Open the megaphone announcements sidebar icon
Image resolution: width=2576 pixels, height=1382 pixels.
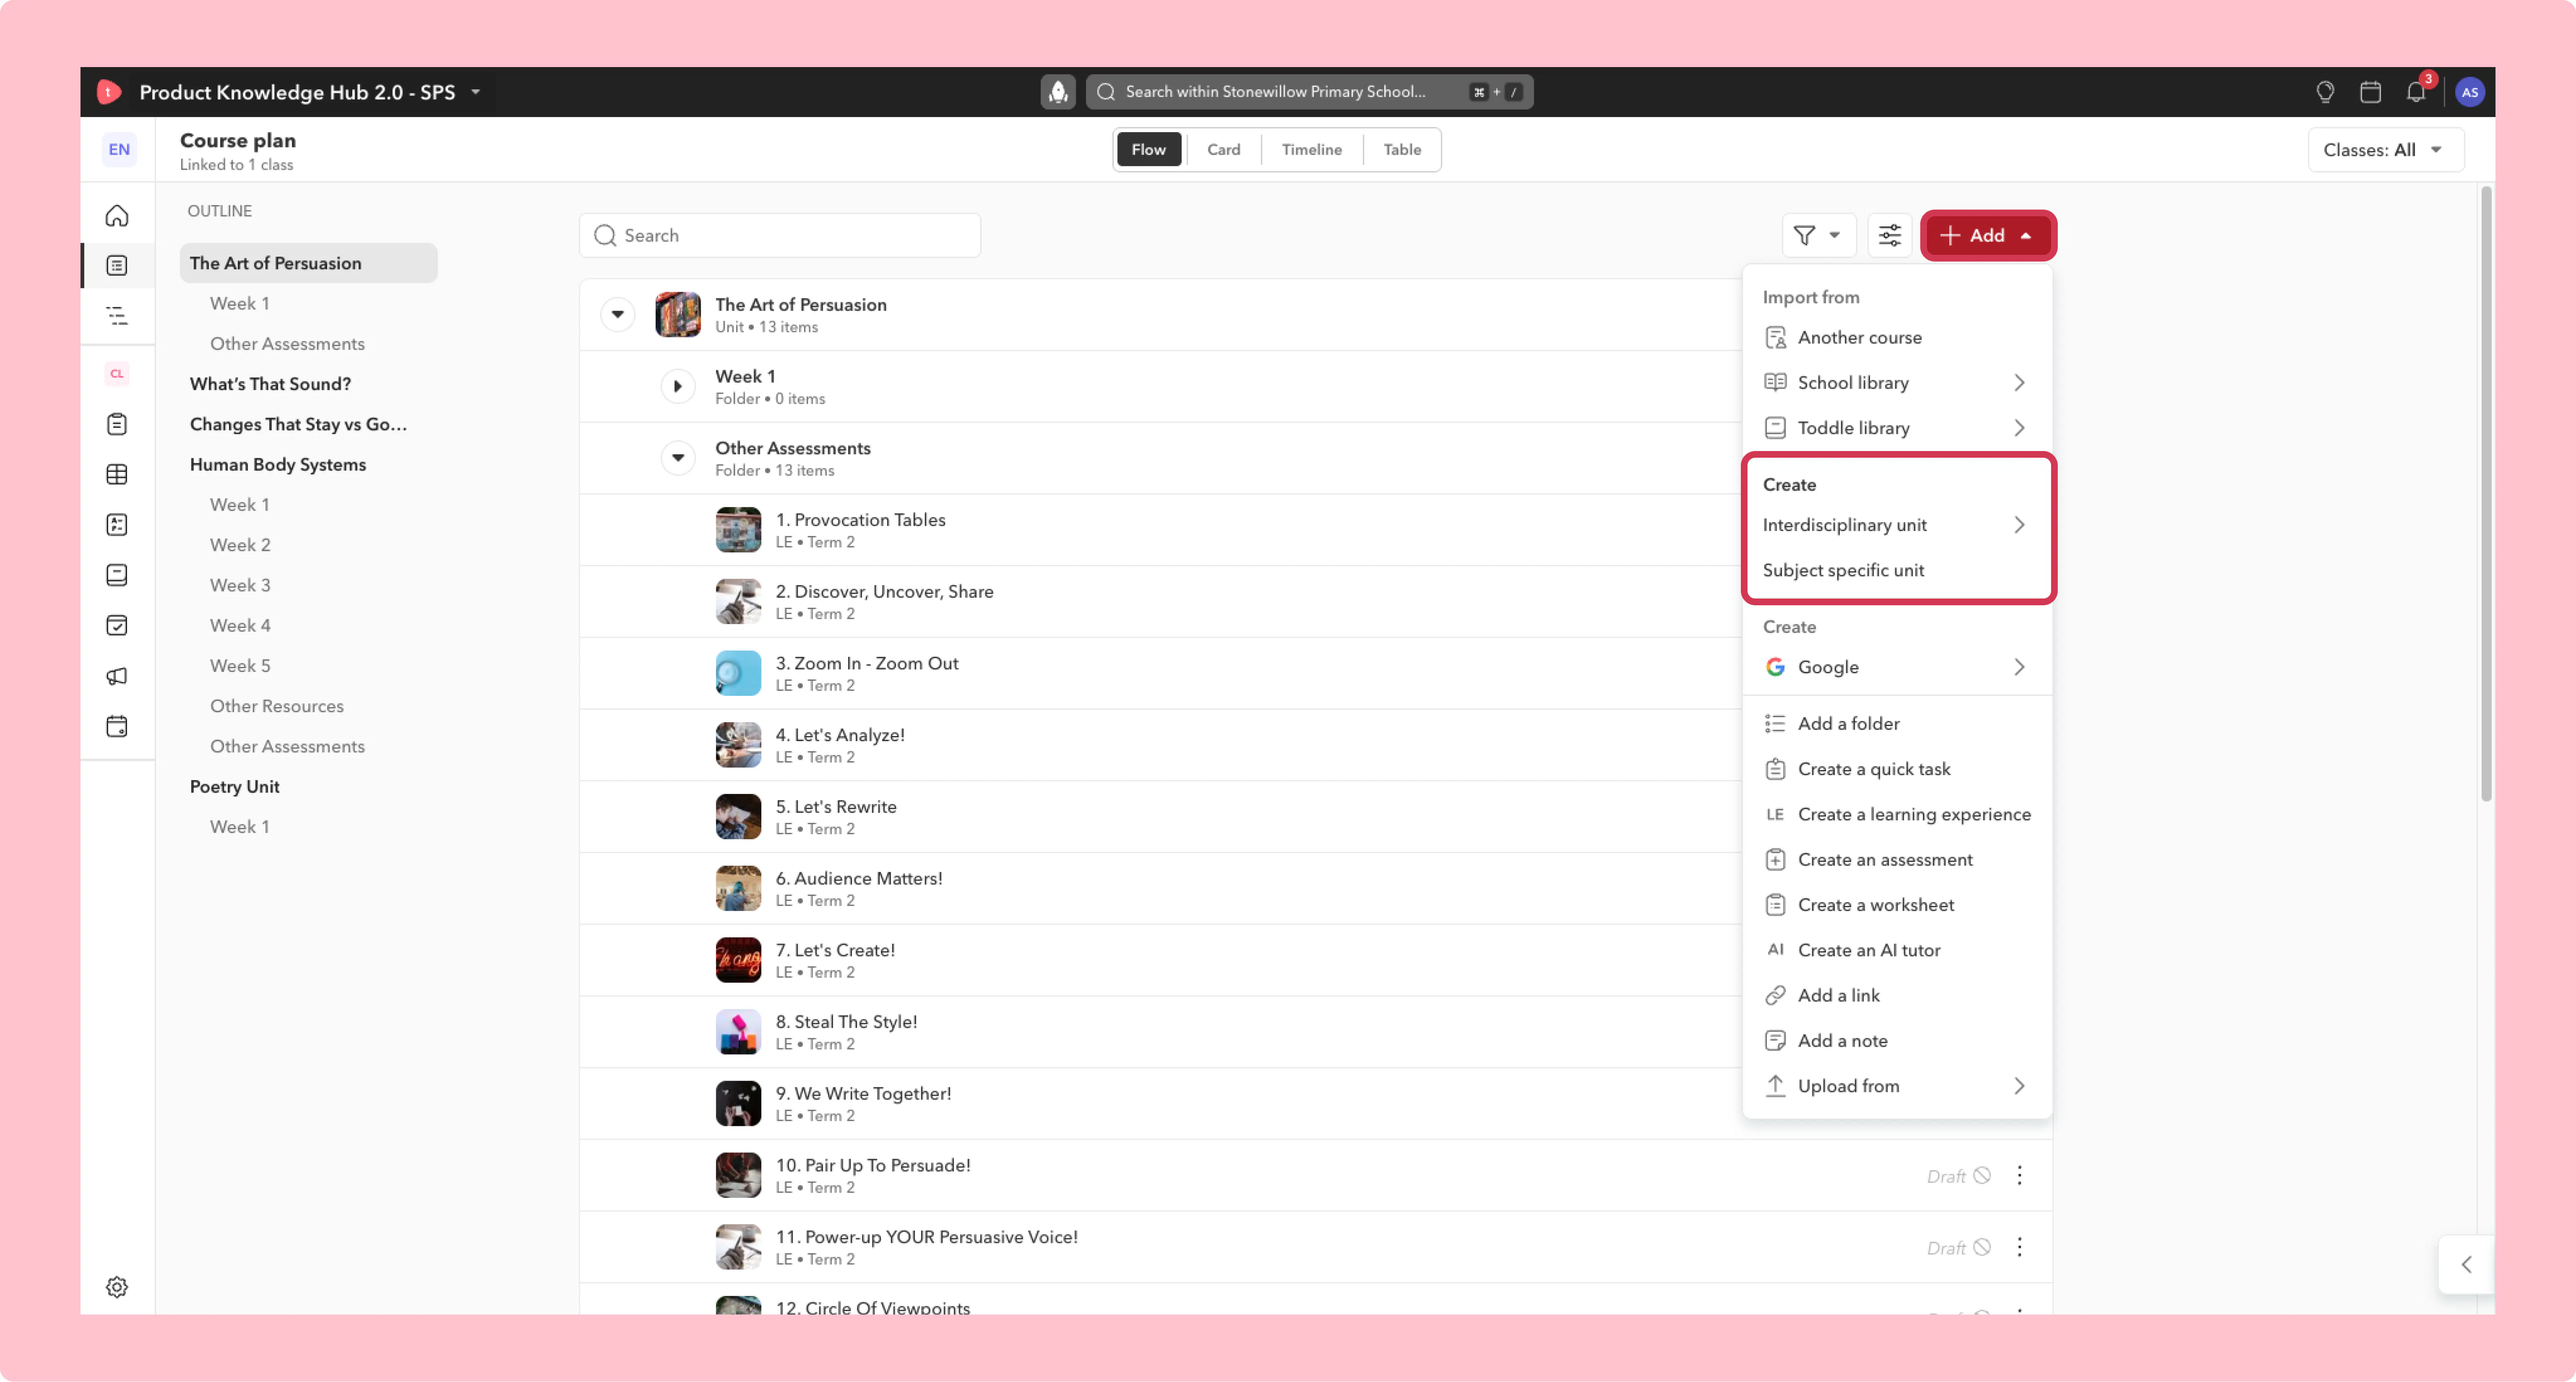point(117,676)
